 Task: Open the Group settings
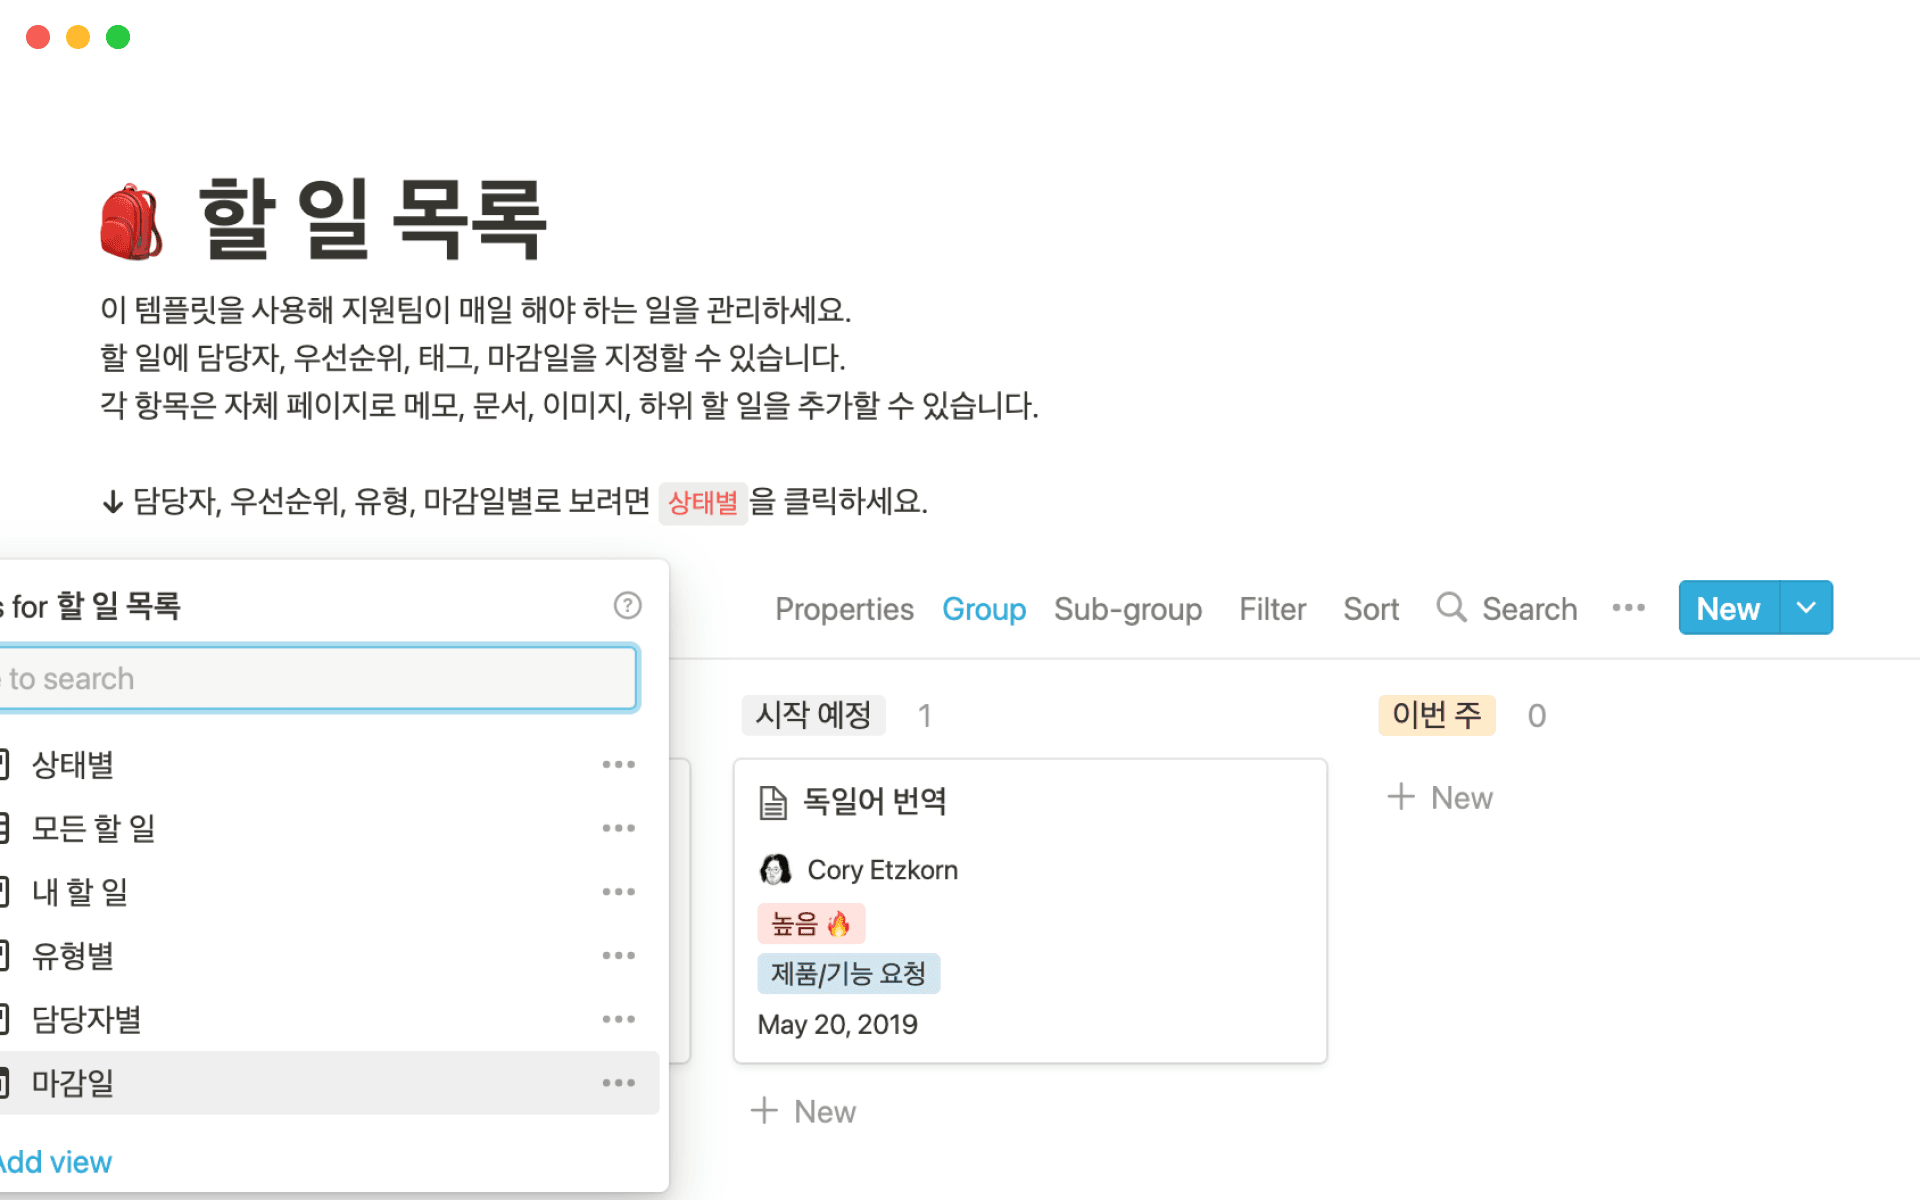[x=983, y=609]
